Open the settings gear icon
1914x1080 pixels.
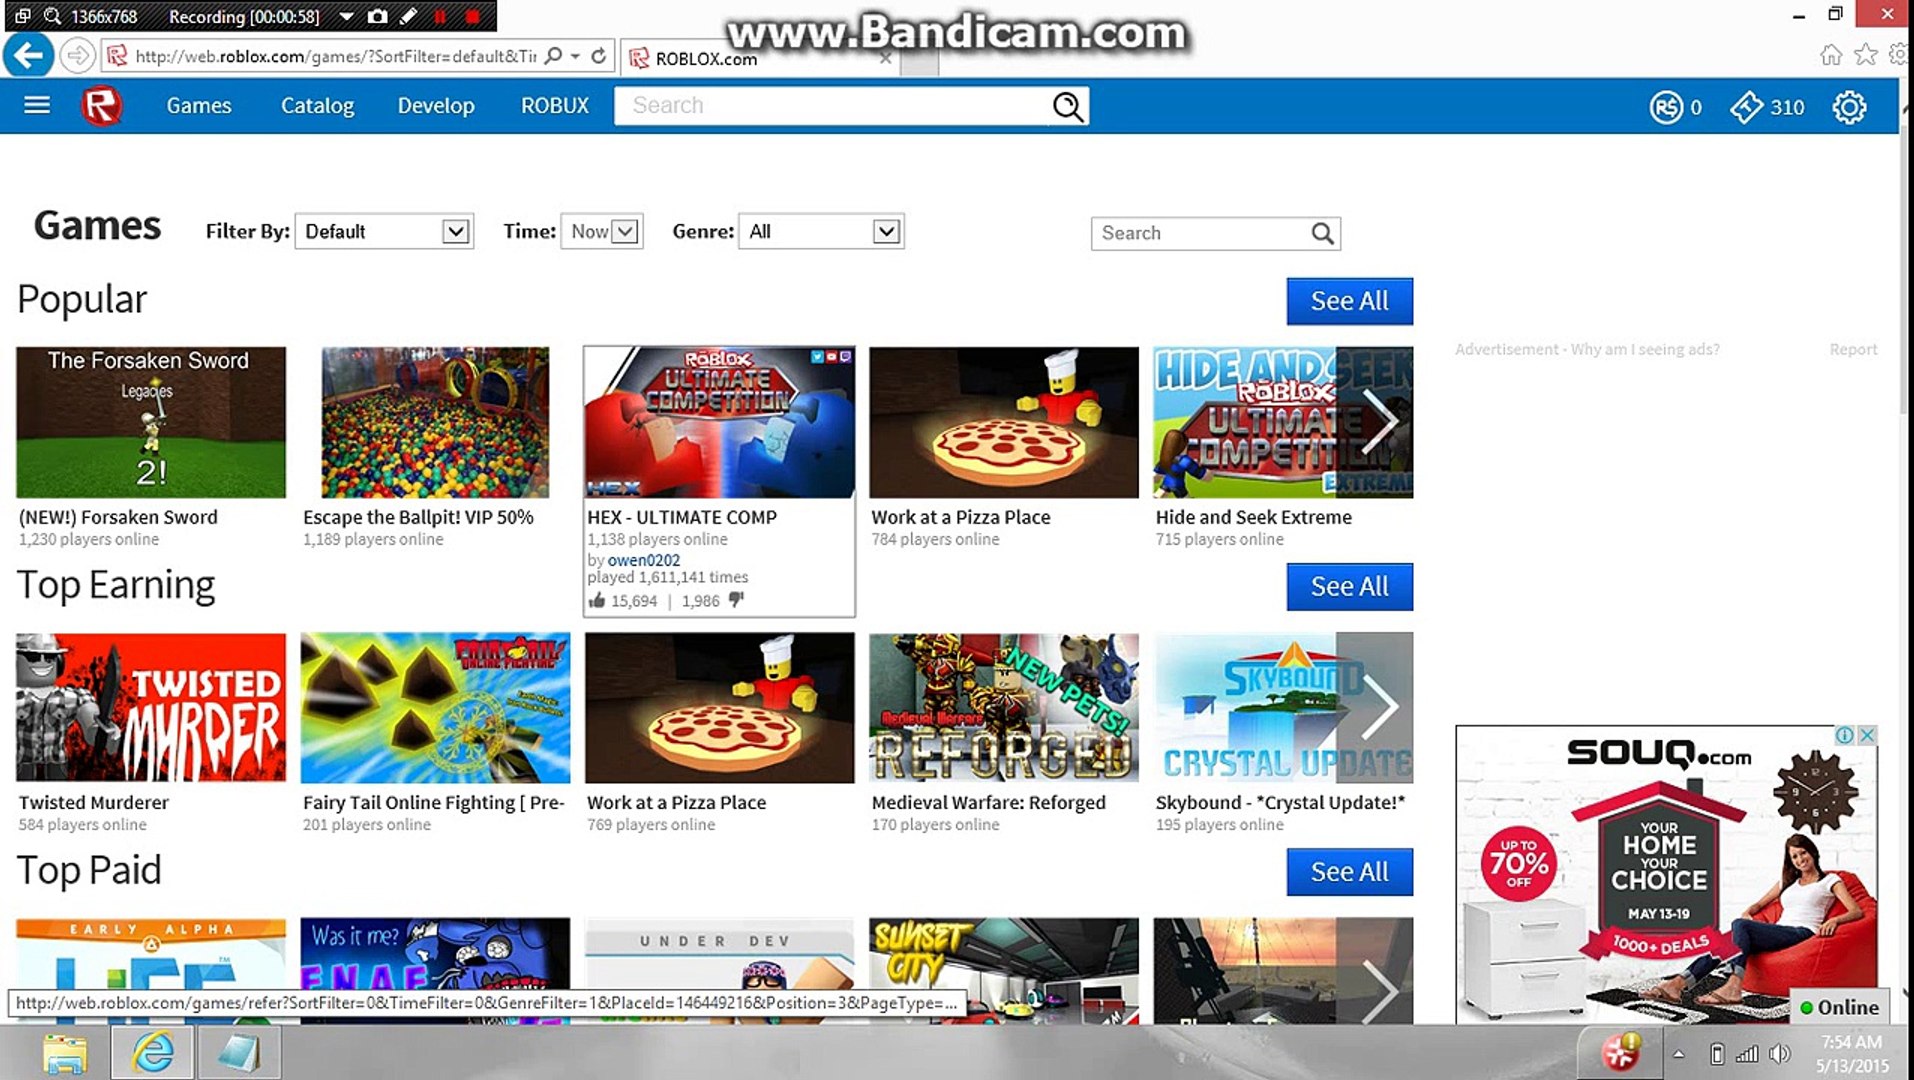coord(1849,107)
